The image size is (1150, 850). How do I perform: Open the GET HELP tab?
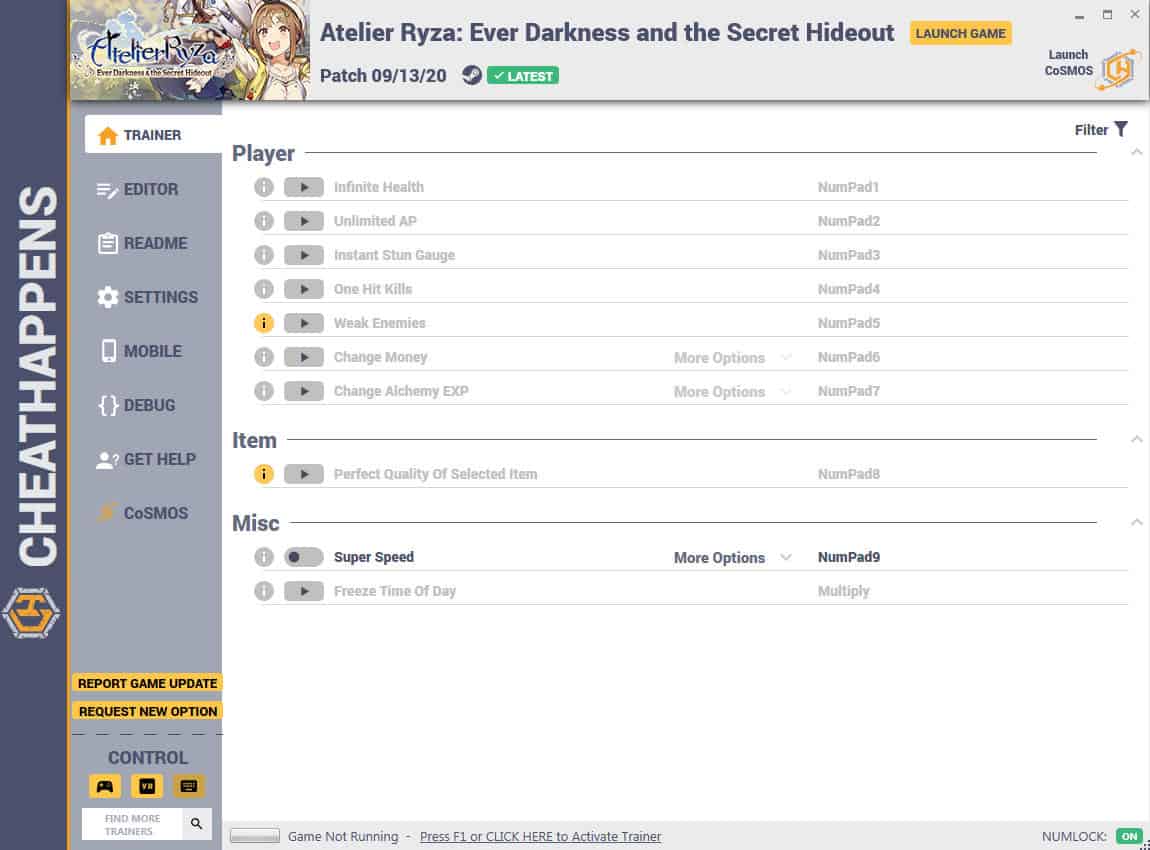pos(147,459)
